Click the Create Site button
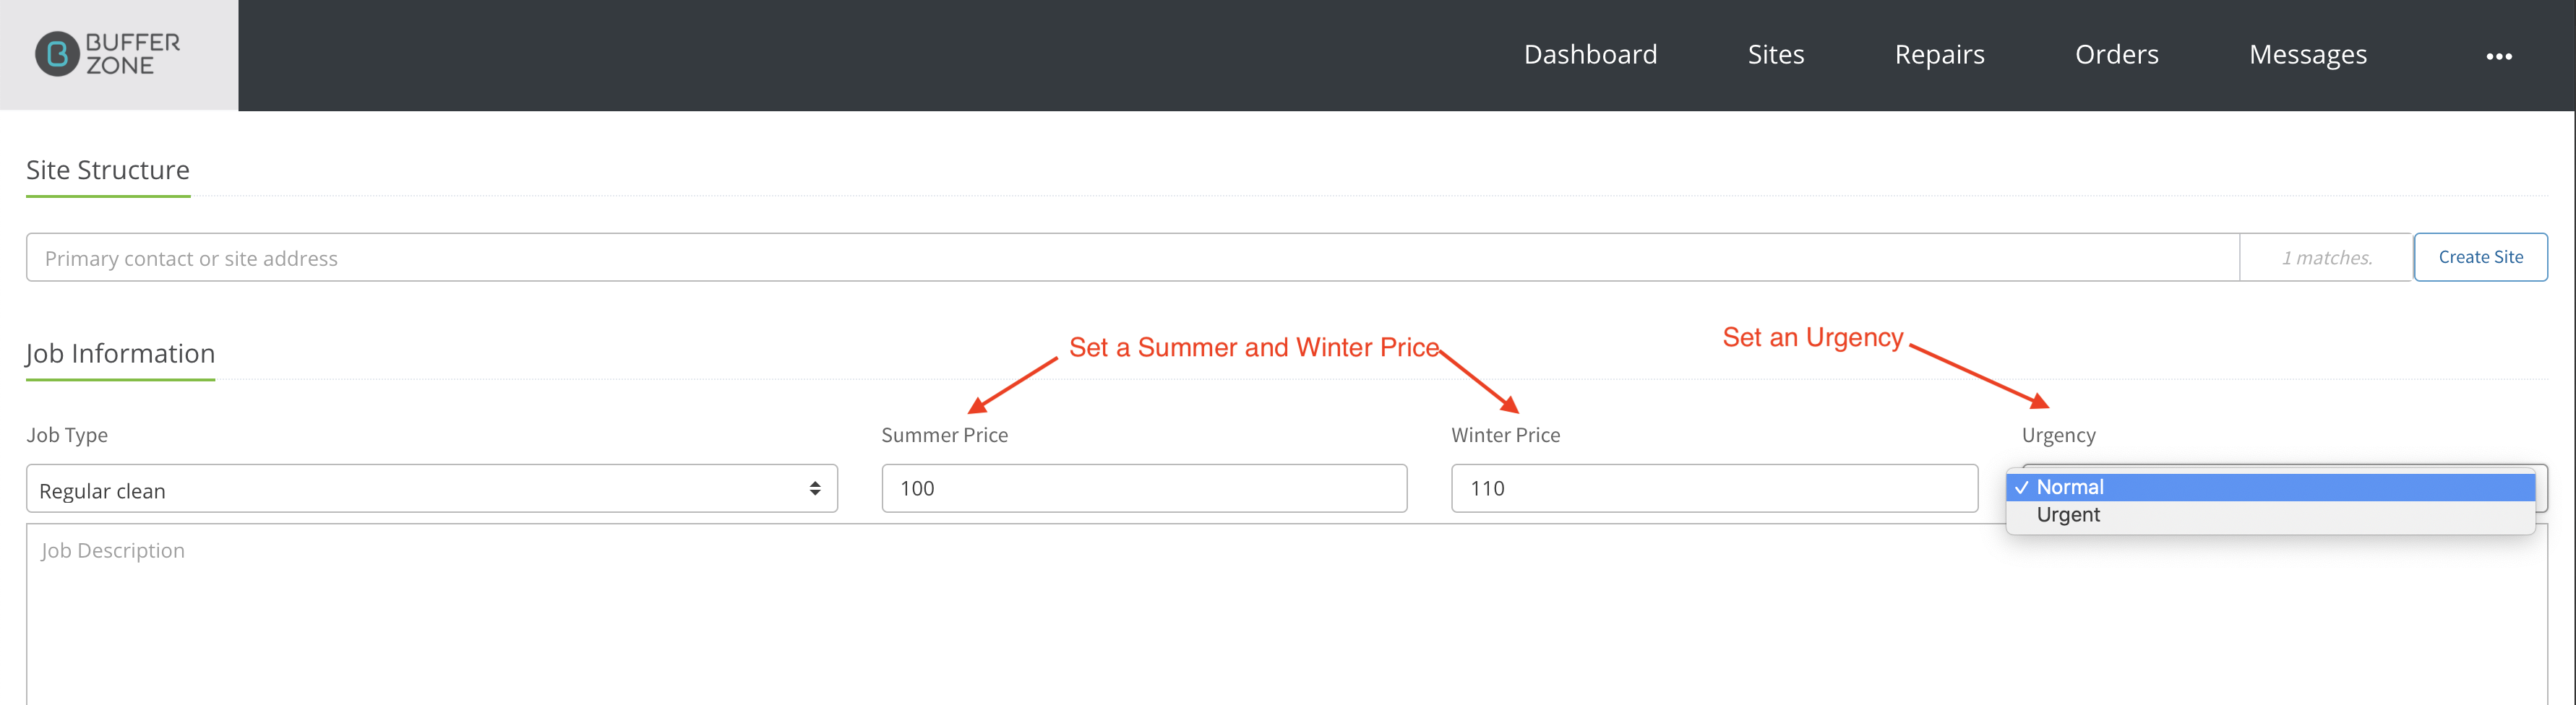Viewport: 2576px width, 705px height. coord(2480,257)
